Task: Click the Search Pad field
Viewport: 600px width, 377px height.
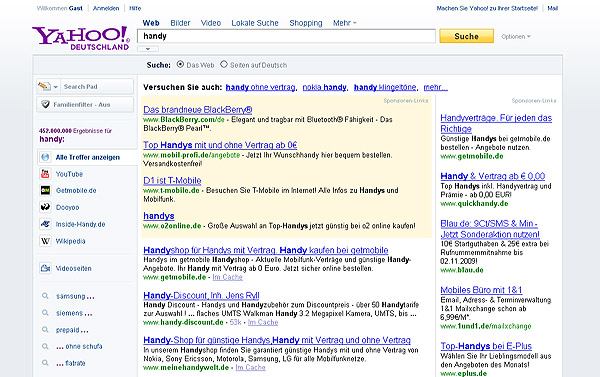Action: click(x=97, y=86)
